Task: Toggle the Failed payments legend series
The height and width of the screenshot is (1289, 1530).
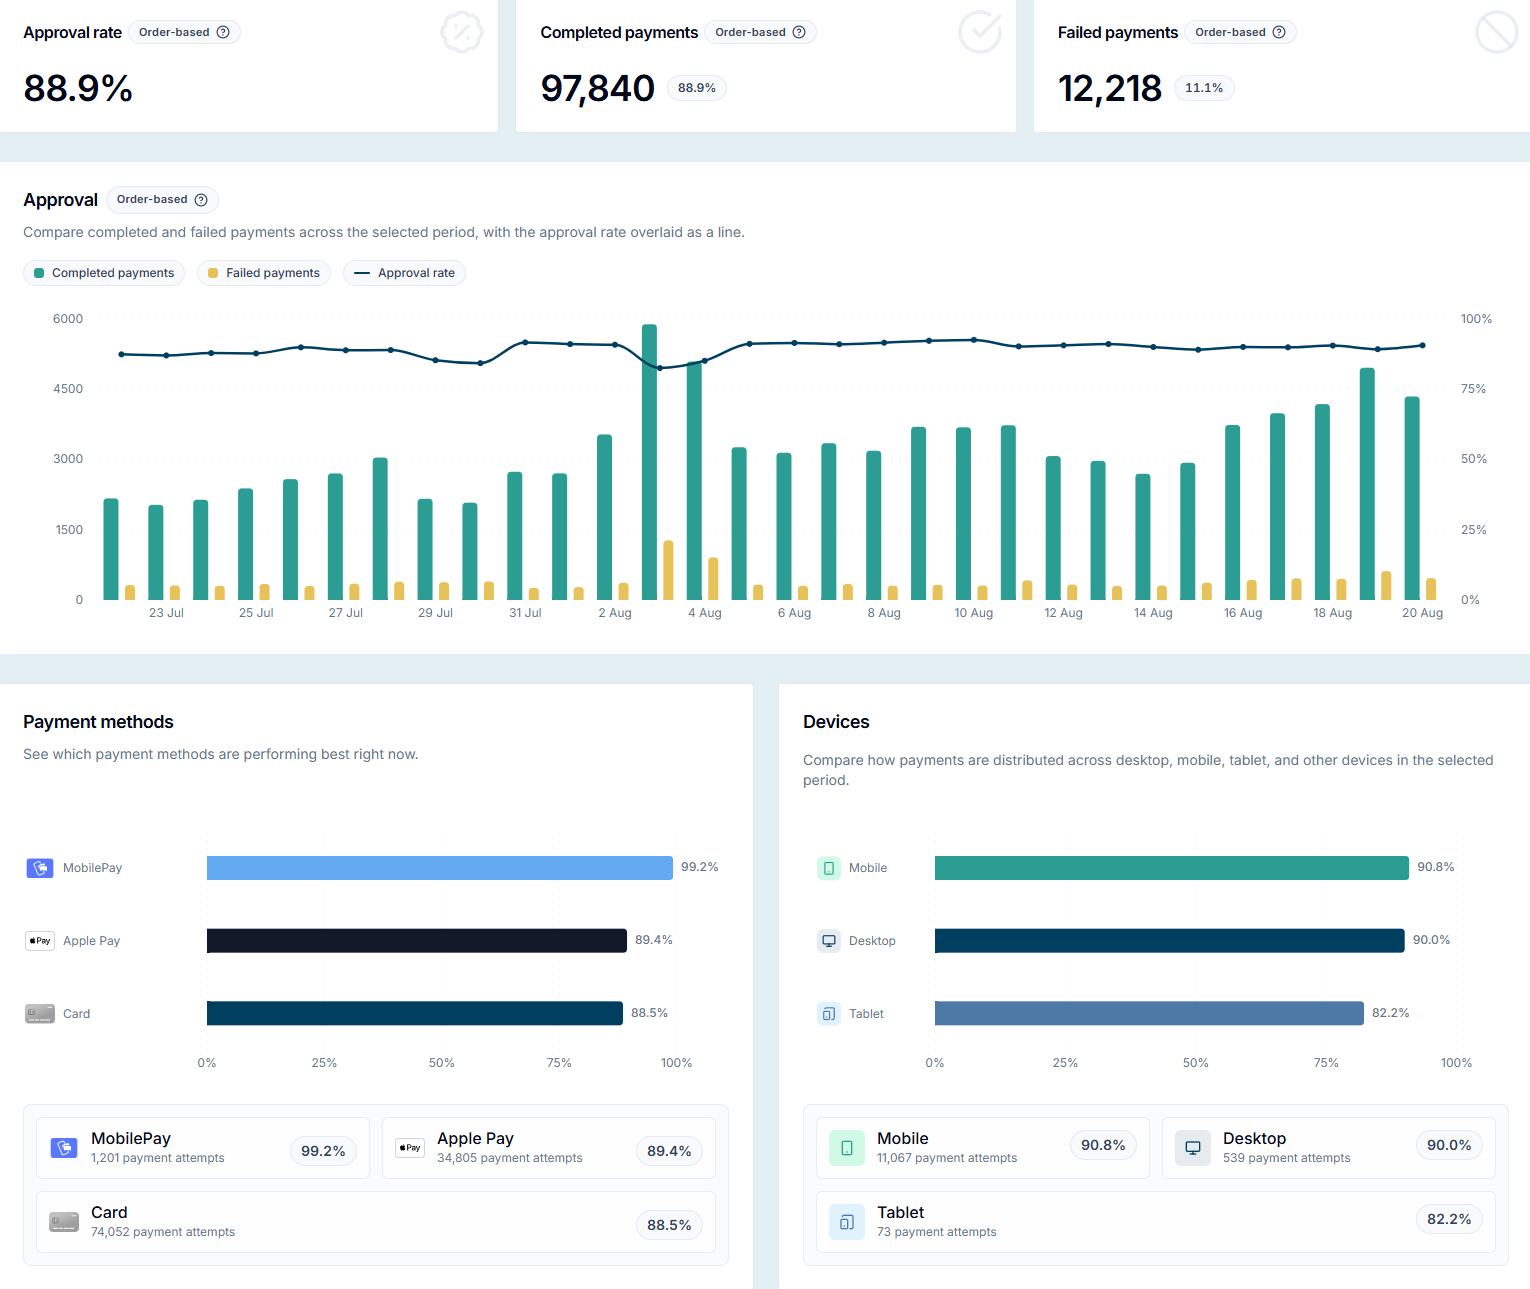Action: (x=264, y=273)
